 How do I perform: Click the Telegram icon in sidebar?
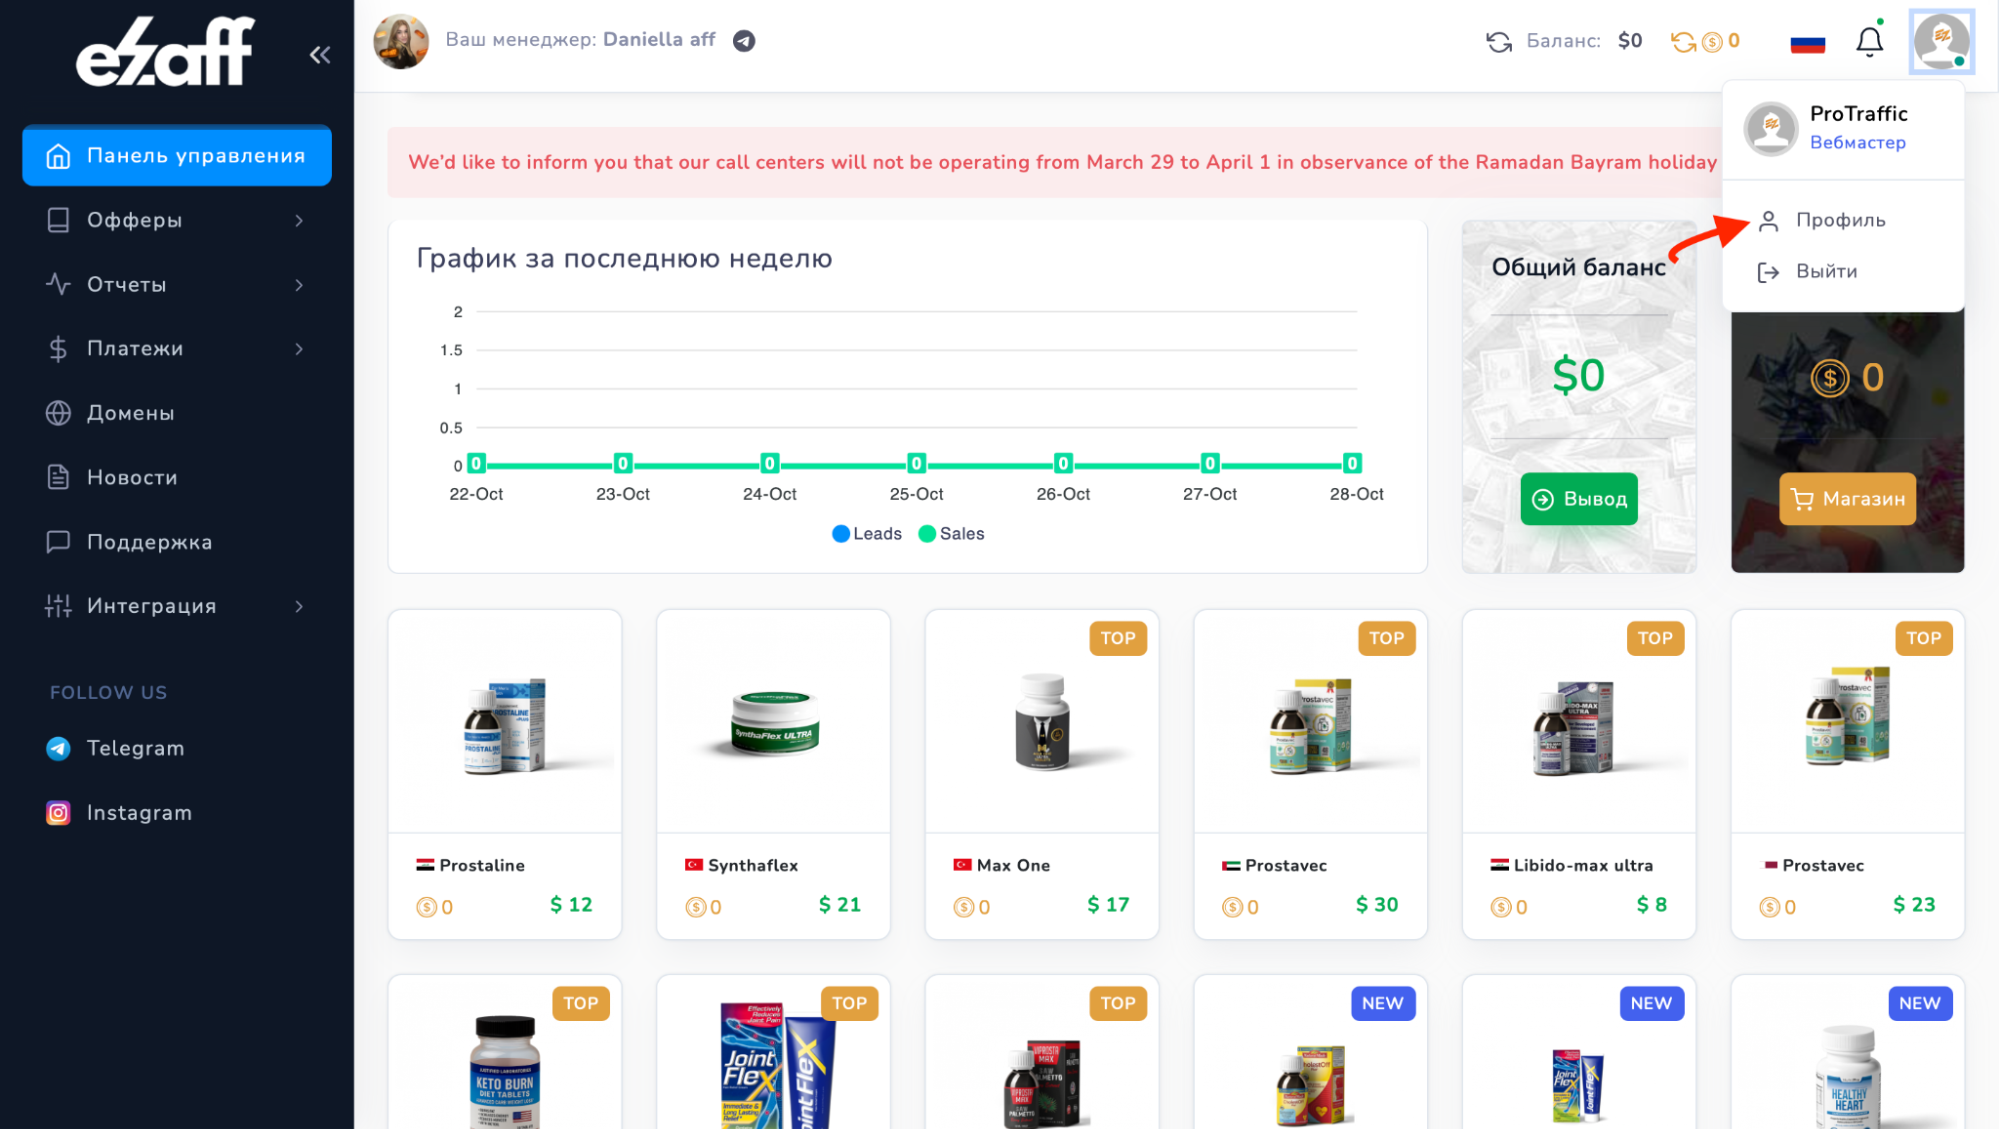click(58, 748)
